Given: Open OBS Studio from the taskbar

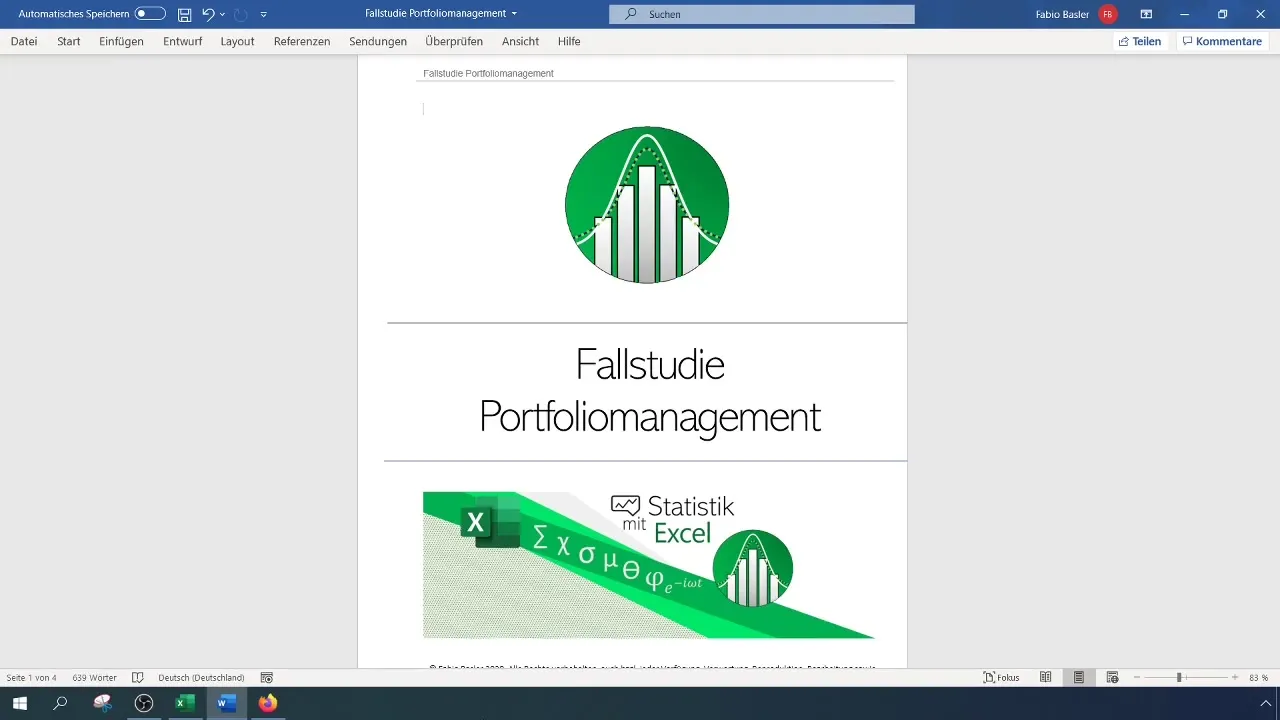Looking at the screenshot, I should [144, 703].
